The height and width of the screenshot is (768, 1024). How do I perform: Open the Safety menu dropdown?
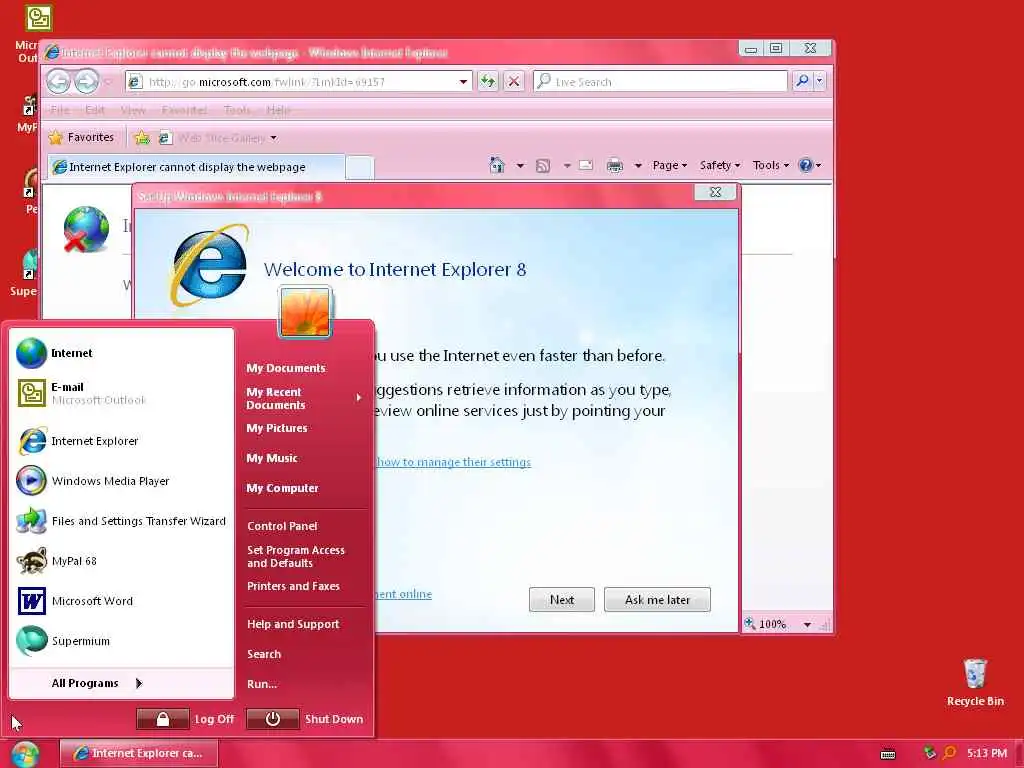coord(720,165)
